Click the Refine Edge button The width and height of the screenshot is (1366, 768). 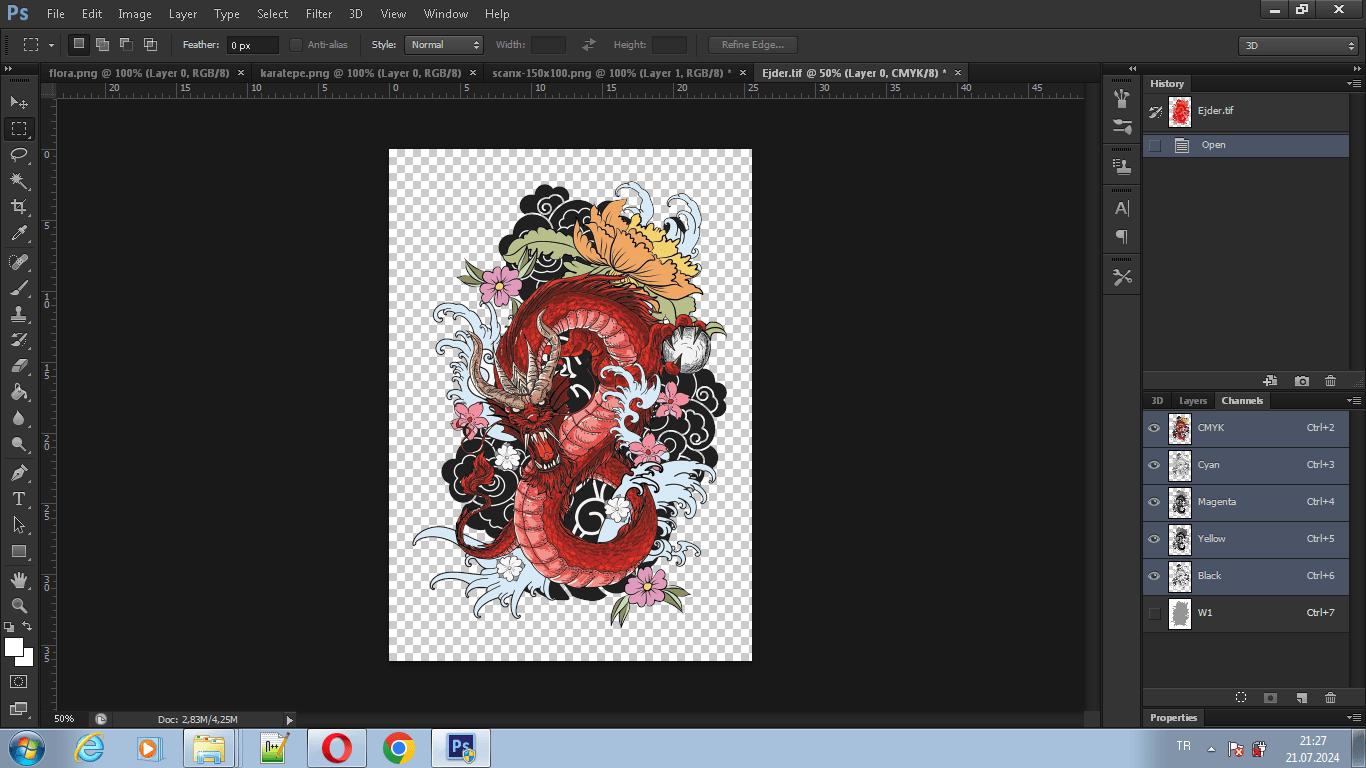click(752, 45)
